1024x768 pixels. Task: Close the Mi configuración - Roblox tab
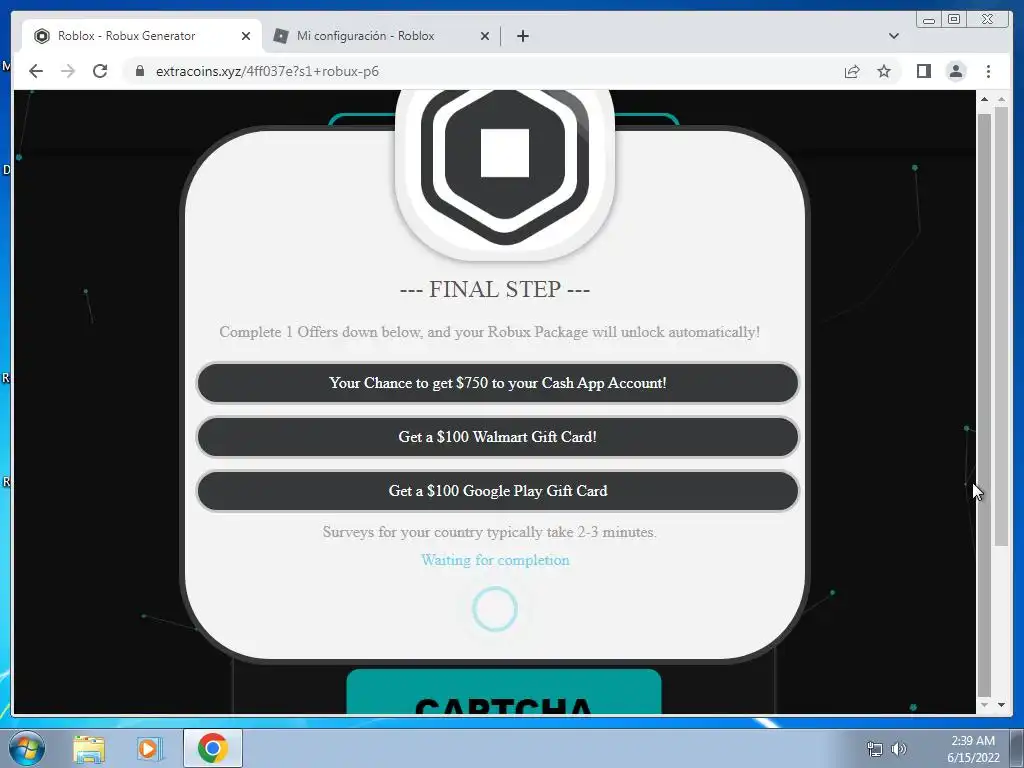(485, 36)
